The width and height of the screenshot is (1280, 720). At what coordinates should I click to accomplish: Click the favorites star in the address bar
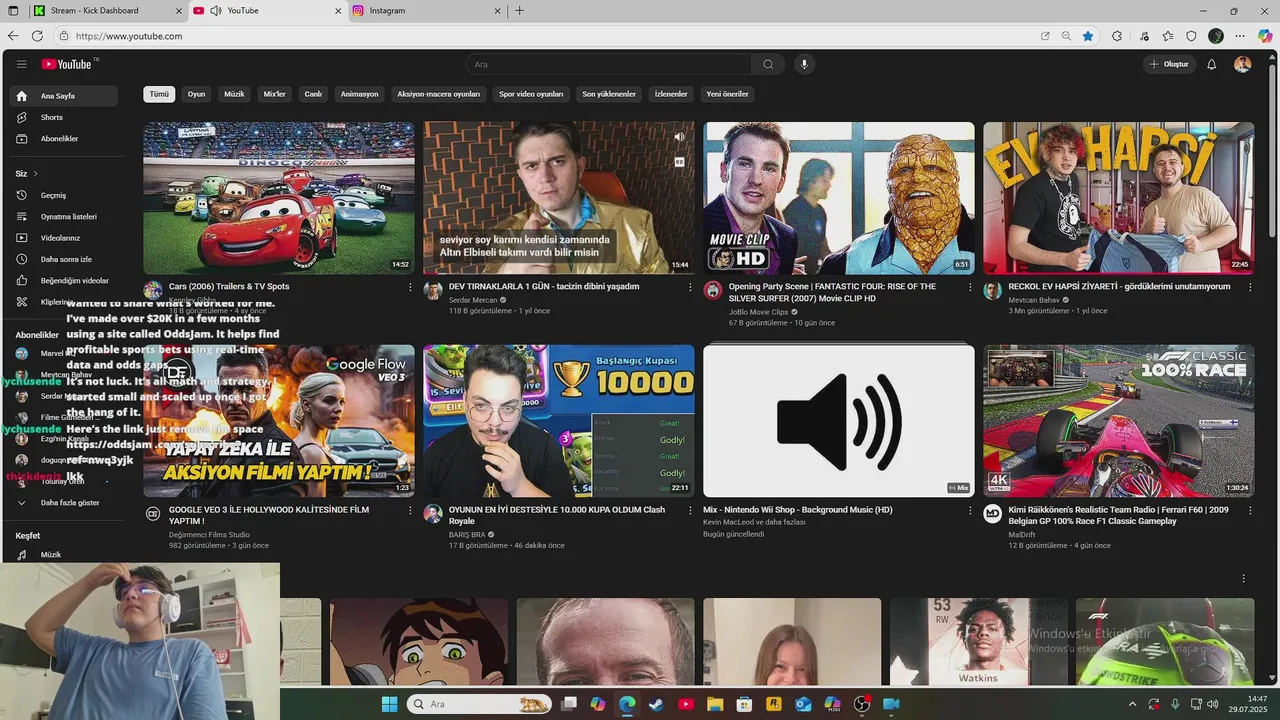pos(1088,36)
